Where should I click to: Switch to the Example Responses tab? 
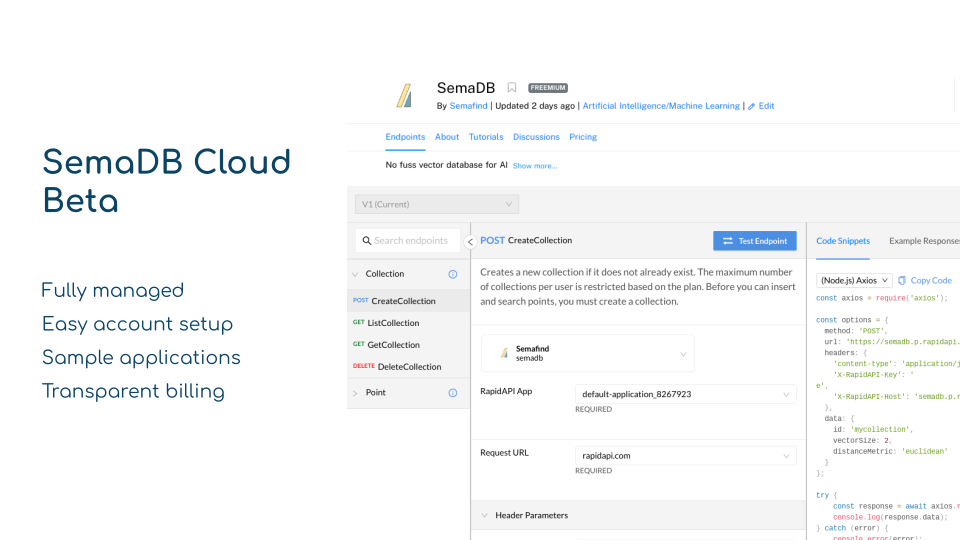click(924, 241)
